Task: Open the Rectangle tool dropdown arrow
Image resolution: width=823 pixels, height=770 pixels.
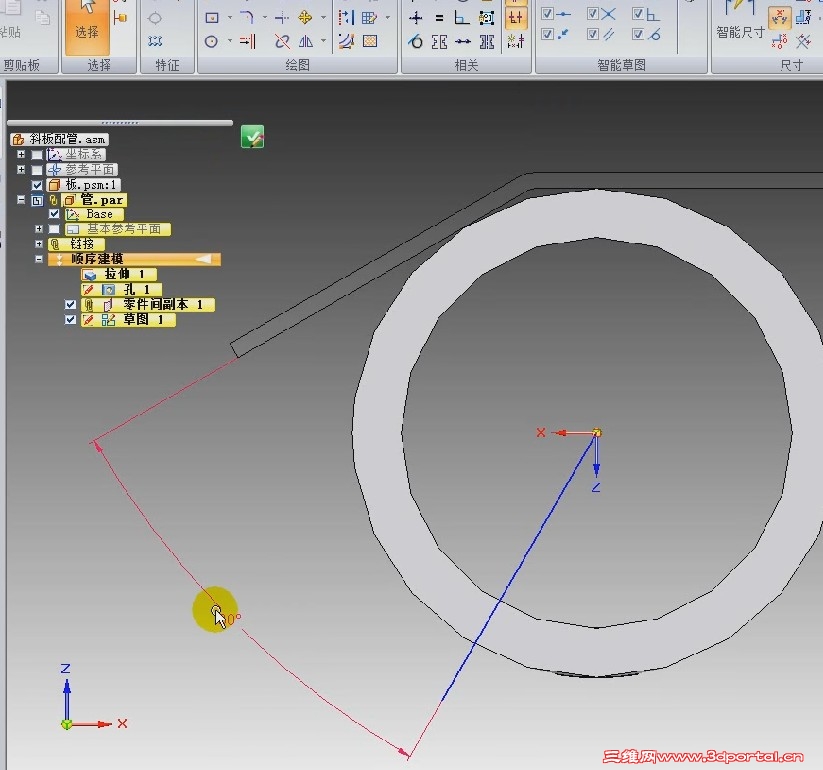Action: [x=230, y=18]
